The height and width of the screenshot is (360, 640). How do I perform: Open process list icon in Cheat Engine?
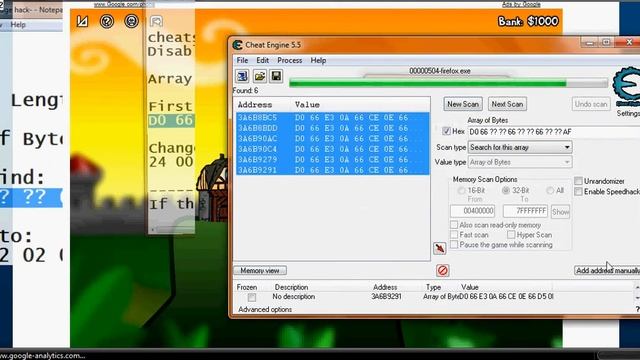pyautogui.click(x=242, y=76)
